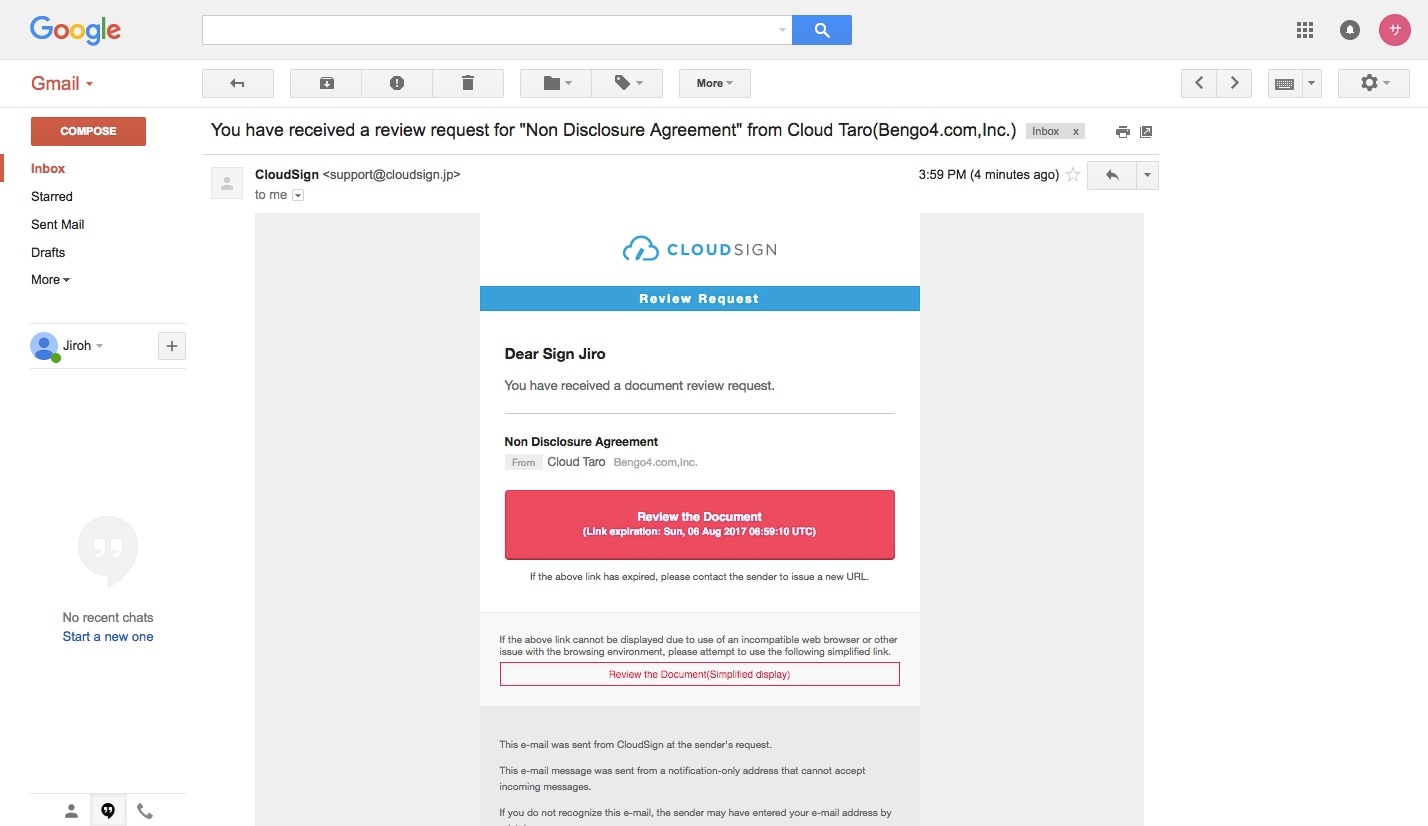Click Start a new one link
The width and height of the screenshot is (1428, 826).
[108, 637]
